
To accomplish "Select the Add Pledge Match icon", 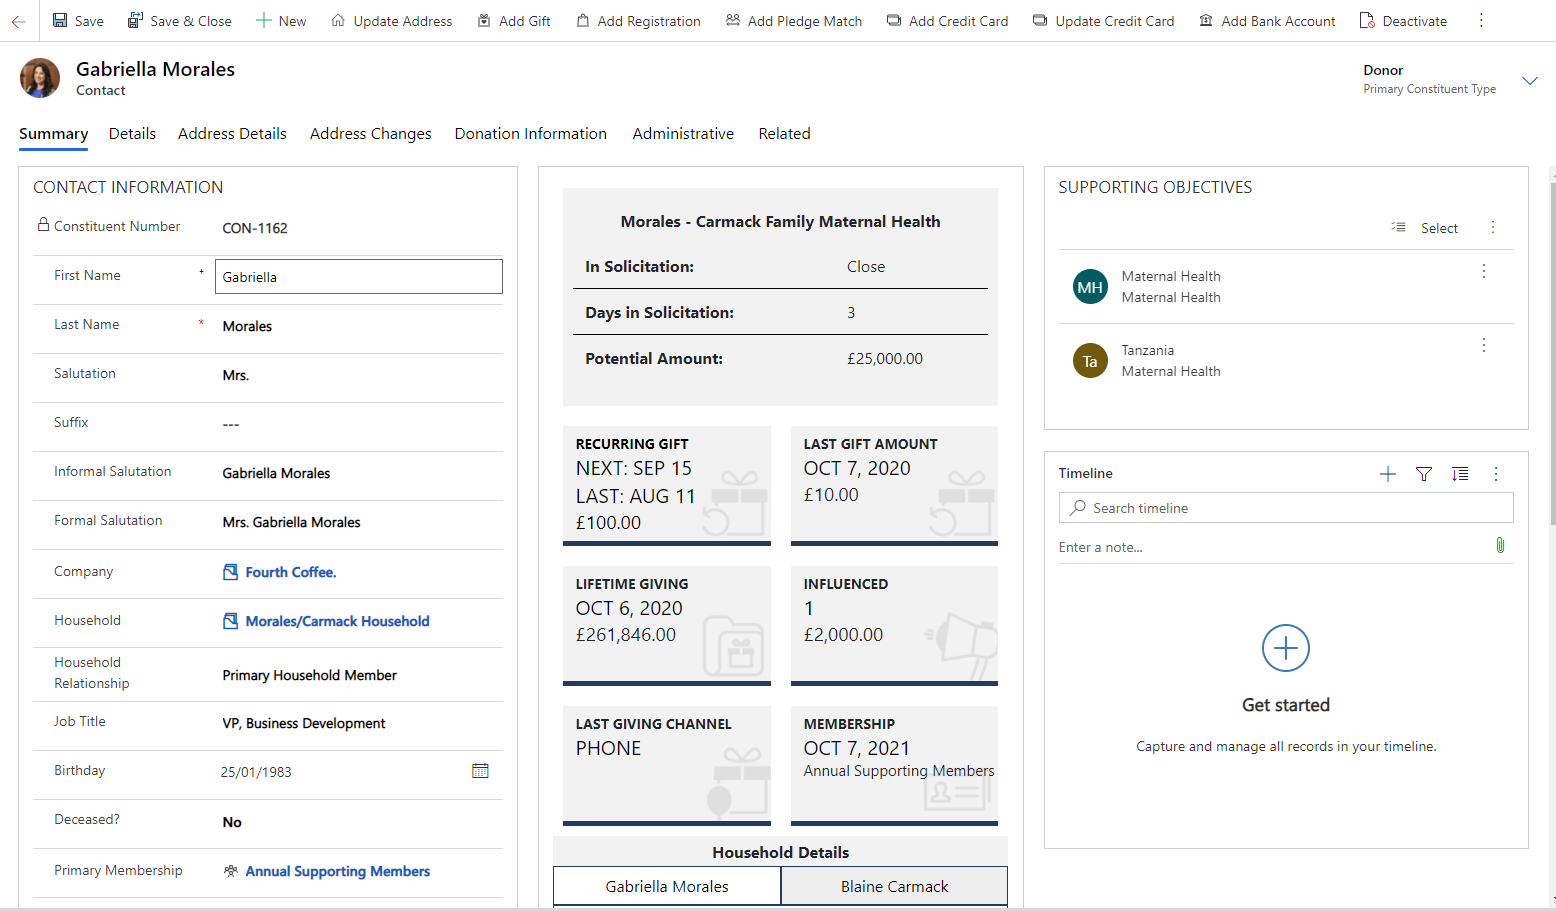I will point(732,20).
